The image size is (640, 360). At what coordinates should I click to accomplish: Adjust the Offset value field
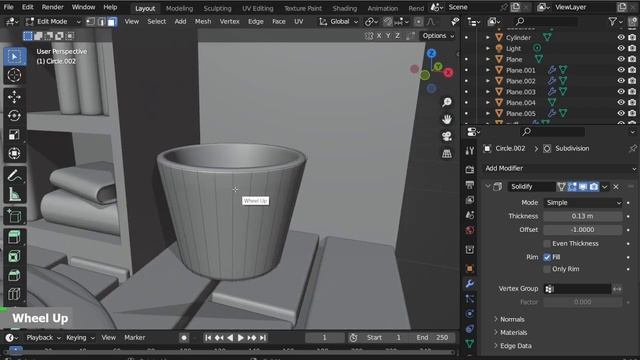click(582, 230)
